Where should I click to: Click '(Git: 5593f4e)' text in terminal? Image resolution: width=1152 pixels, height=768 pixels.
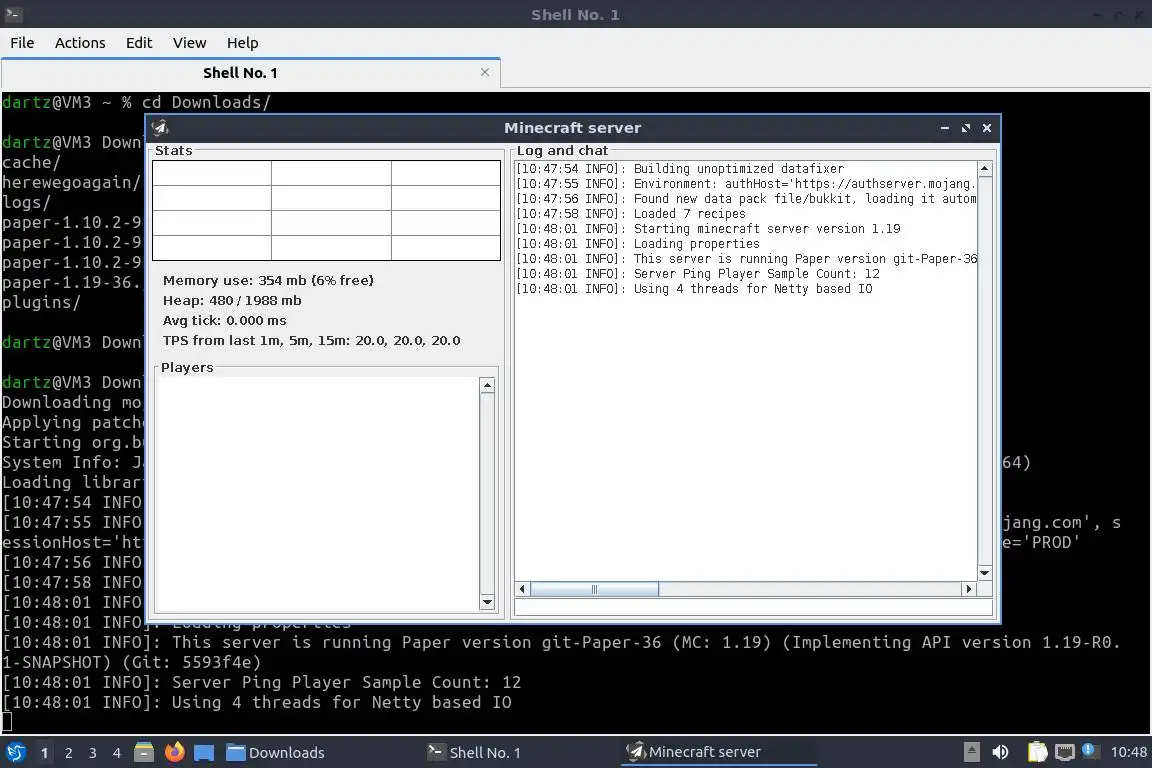pos(191,662)
